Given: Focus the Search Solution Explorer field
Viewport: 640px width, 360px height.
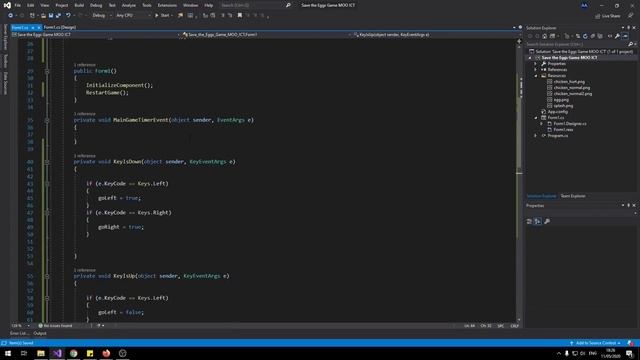Looking at the screenshot, I should (578, 44).
